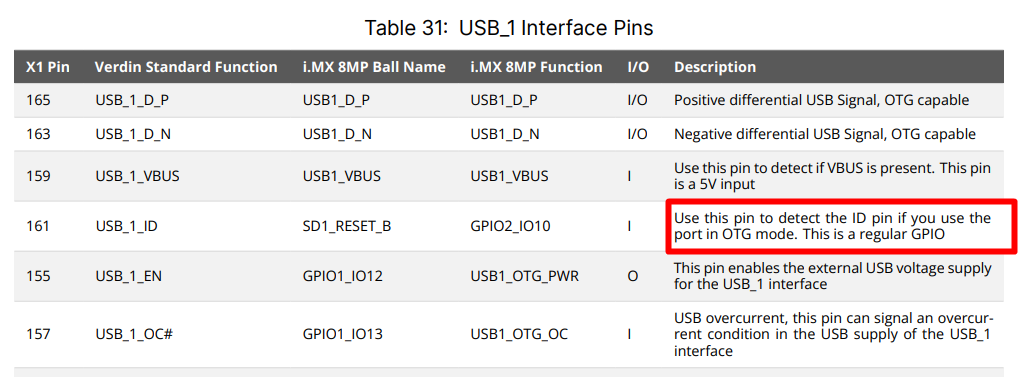
Task: Click the USB1_OTG_PWR function cell
Action: pos(525,276)
